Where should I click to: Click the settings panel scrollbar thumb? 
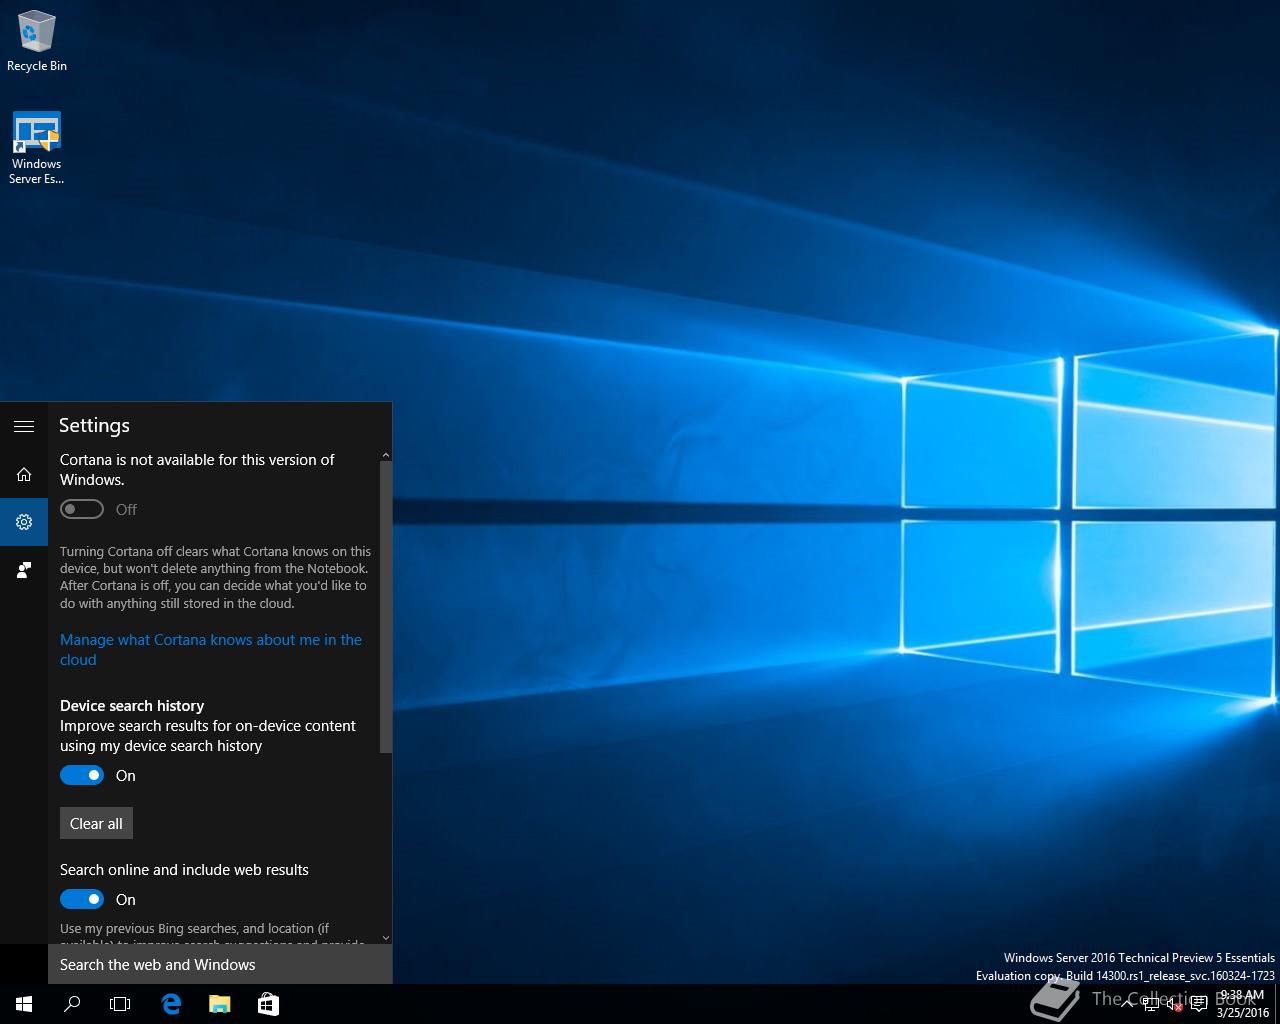tap(386, 607)
